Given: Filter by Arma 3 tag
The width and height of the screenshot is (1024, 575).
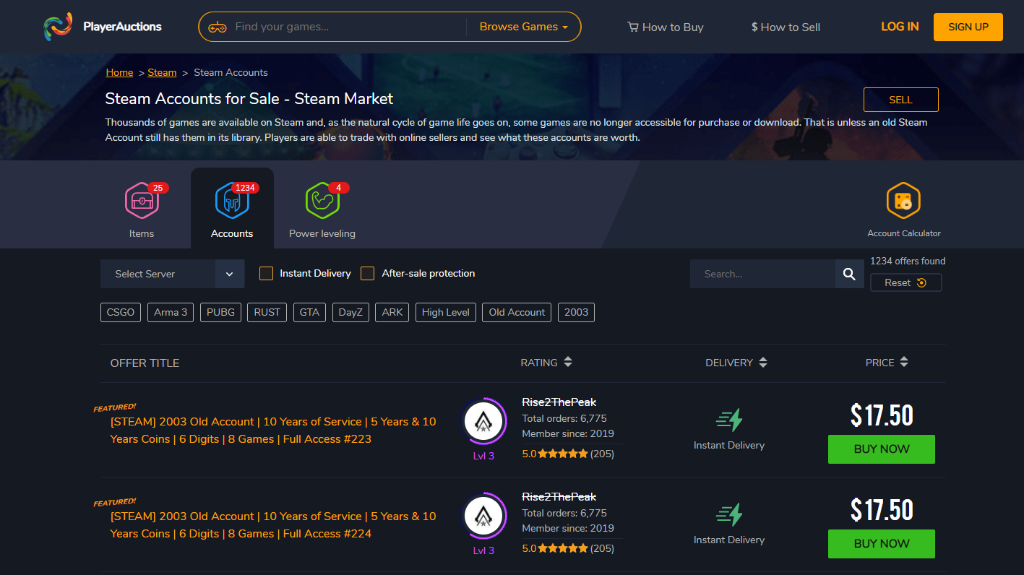Looking at the screenshot, I should (170, 312).
